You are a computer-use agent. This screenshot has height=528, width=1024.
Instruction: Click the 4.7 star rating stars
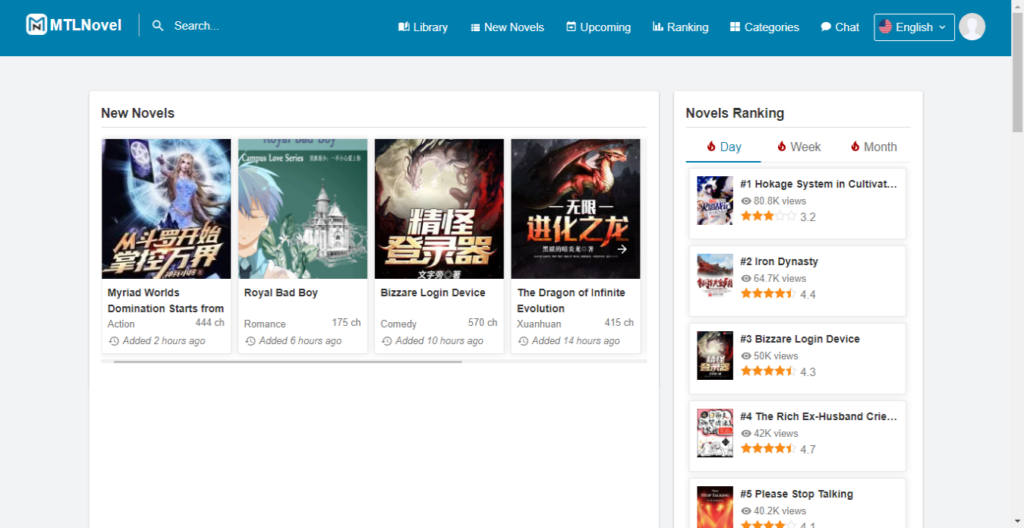769,448
